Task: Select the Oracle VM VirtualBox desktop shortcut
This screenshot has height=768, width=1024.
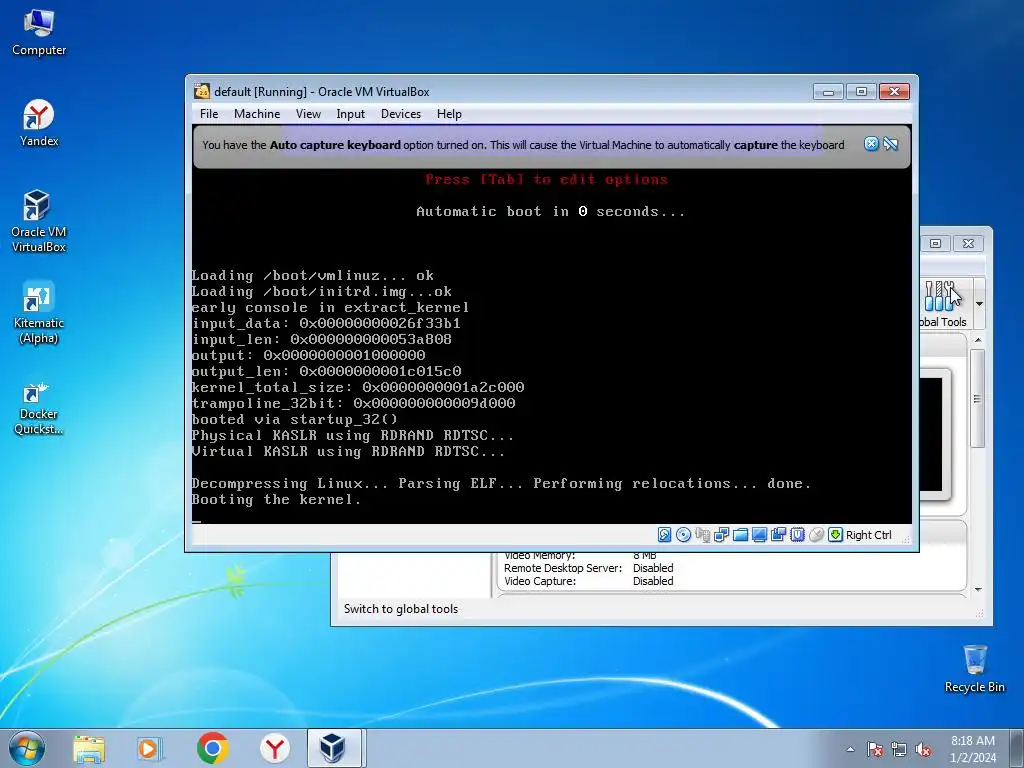Action: (x=39, y=221)
